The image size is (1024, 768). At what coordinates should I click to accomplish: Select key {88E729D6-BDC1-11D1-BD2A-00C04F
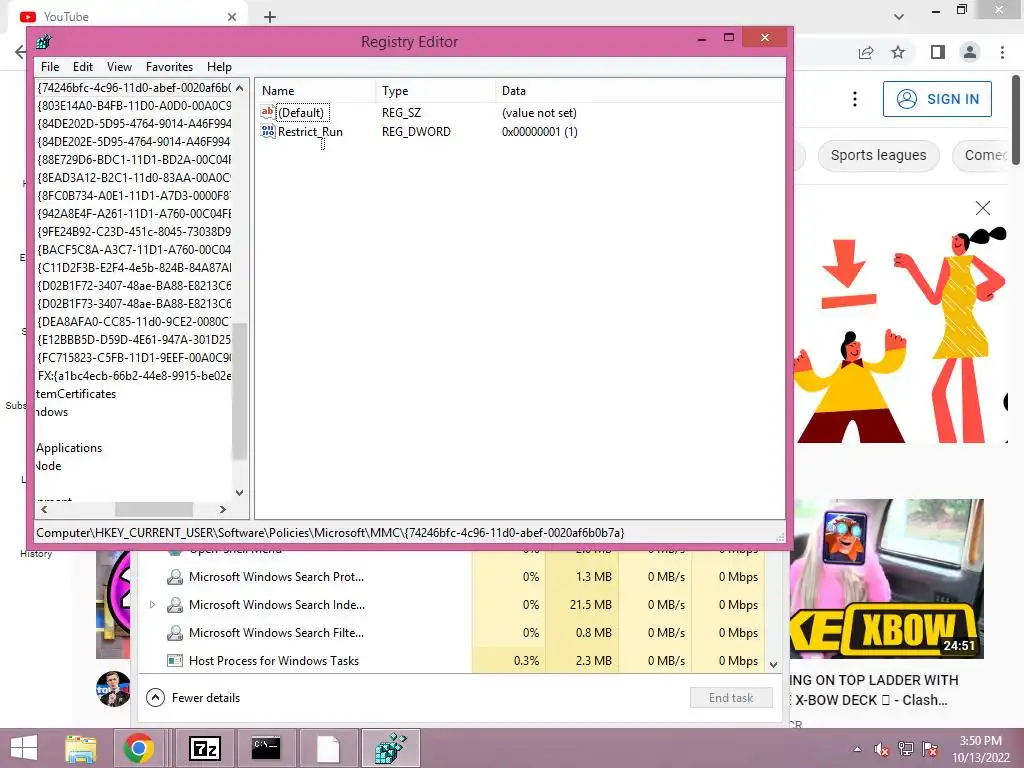134,159
